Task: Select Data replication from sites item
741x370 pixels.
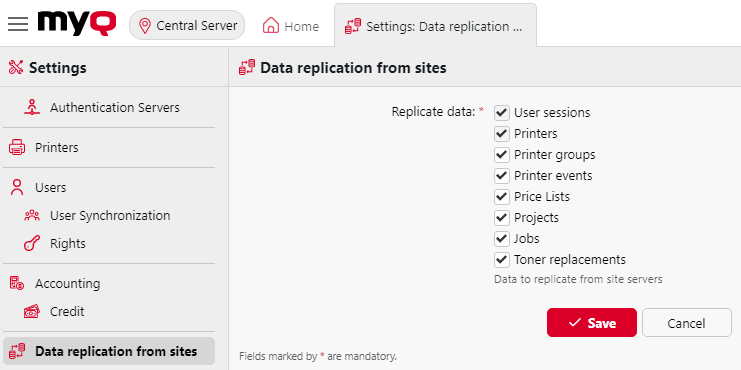Action: (x=109, y=352)
